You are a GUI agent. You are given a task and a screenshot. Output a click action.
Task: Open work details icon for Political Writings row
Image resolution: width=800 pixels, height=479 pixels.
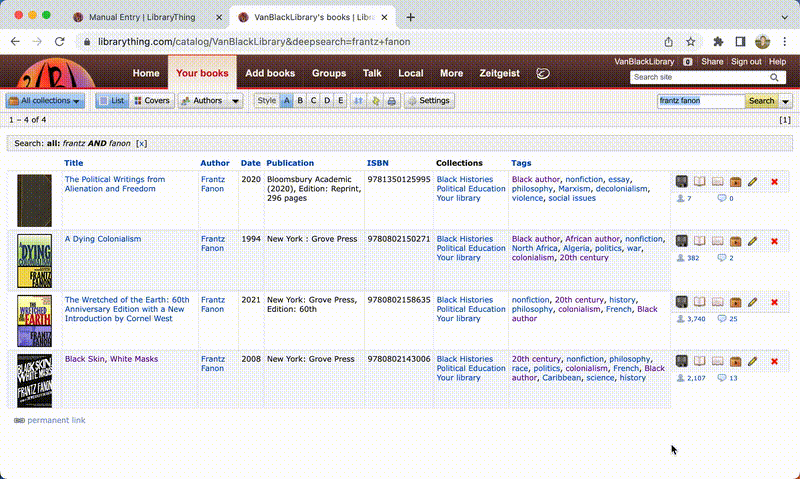[682, 182]
